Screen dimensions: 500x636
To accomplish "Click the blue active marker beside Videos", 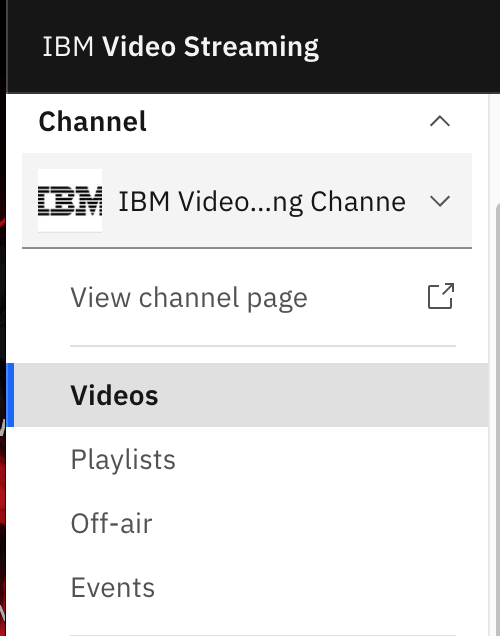I will [x=10, y=395].
